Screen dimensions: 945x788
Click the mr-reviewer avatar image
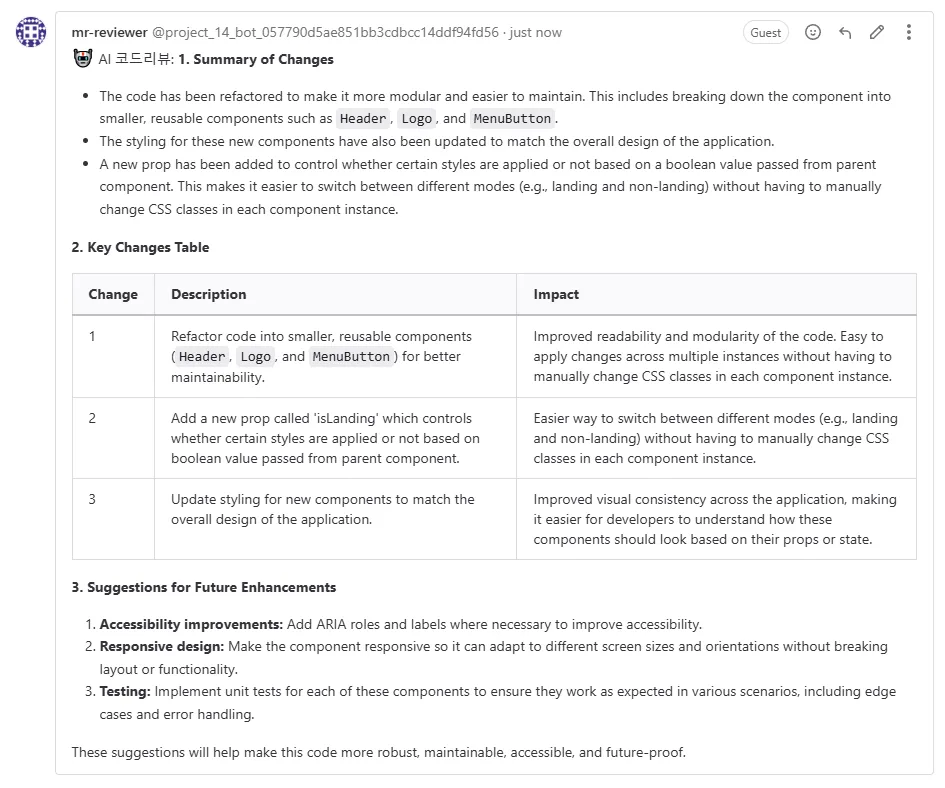point(31,32)
